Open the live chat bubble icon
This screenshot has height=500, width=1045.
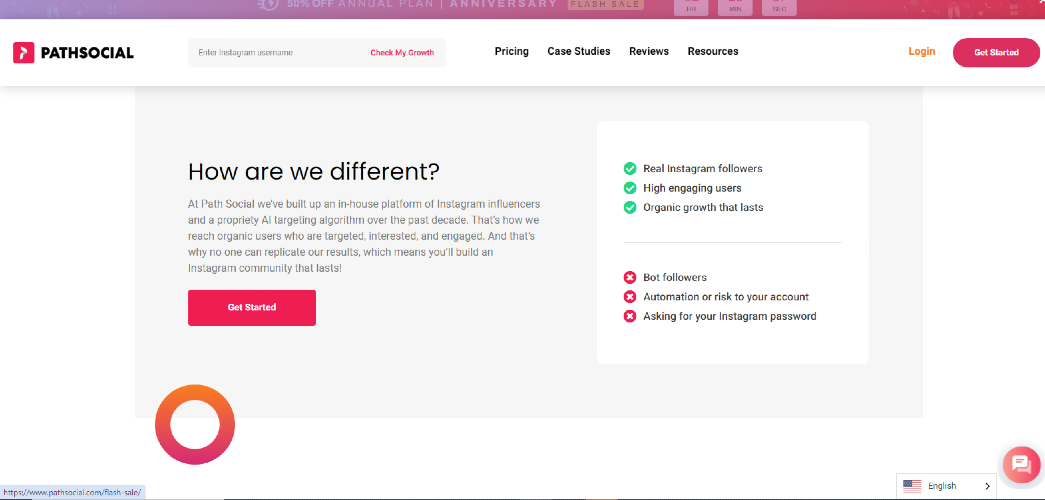(x=1022, y=463)
